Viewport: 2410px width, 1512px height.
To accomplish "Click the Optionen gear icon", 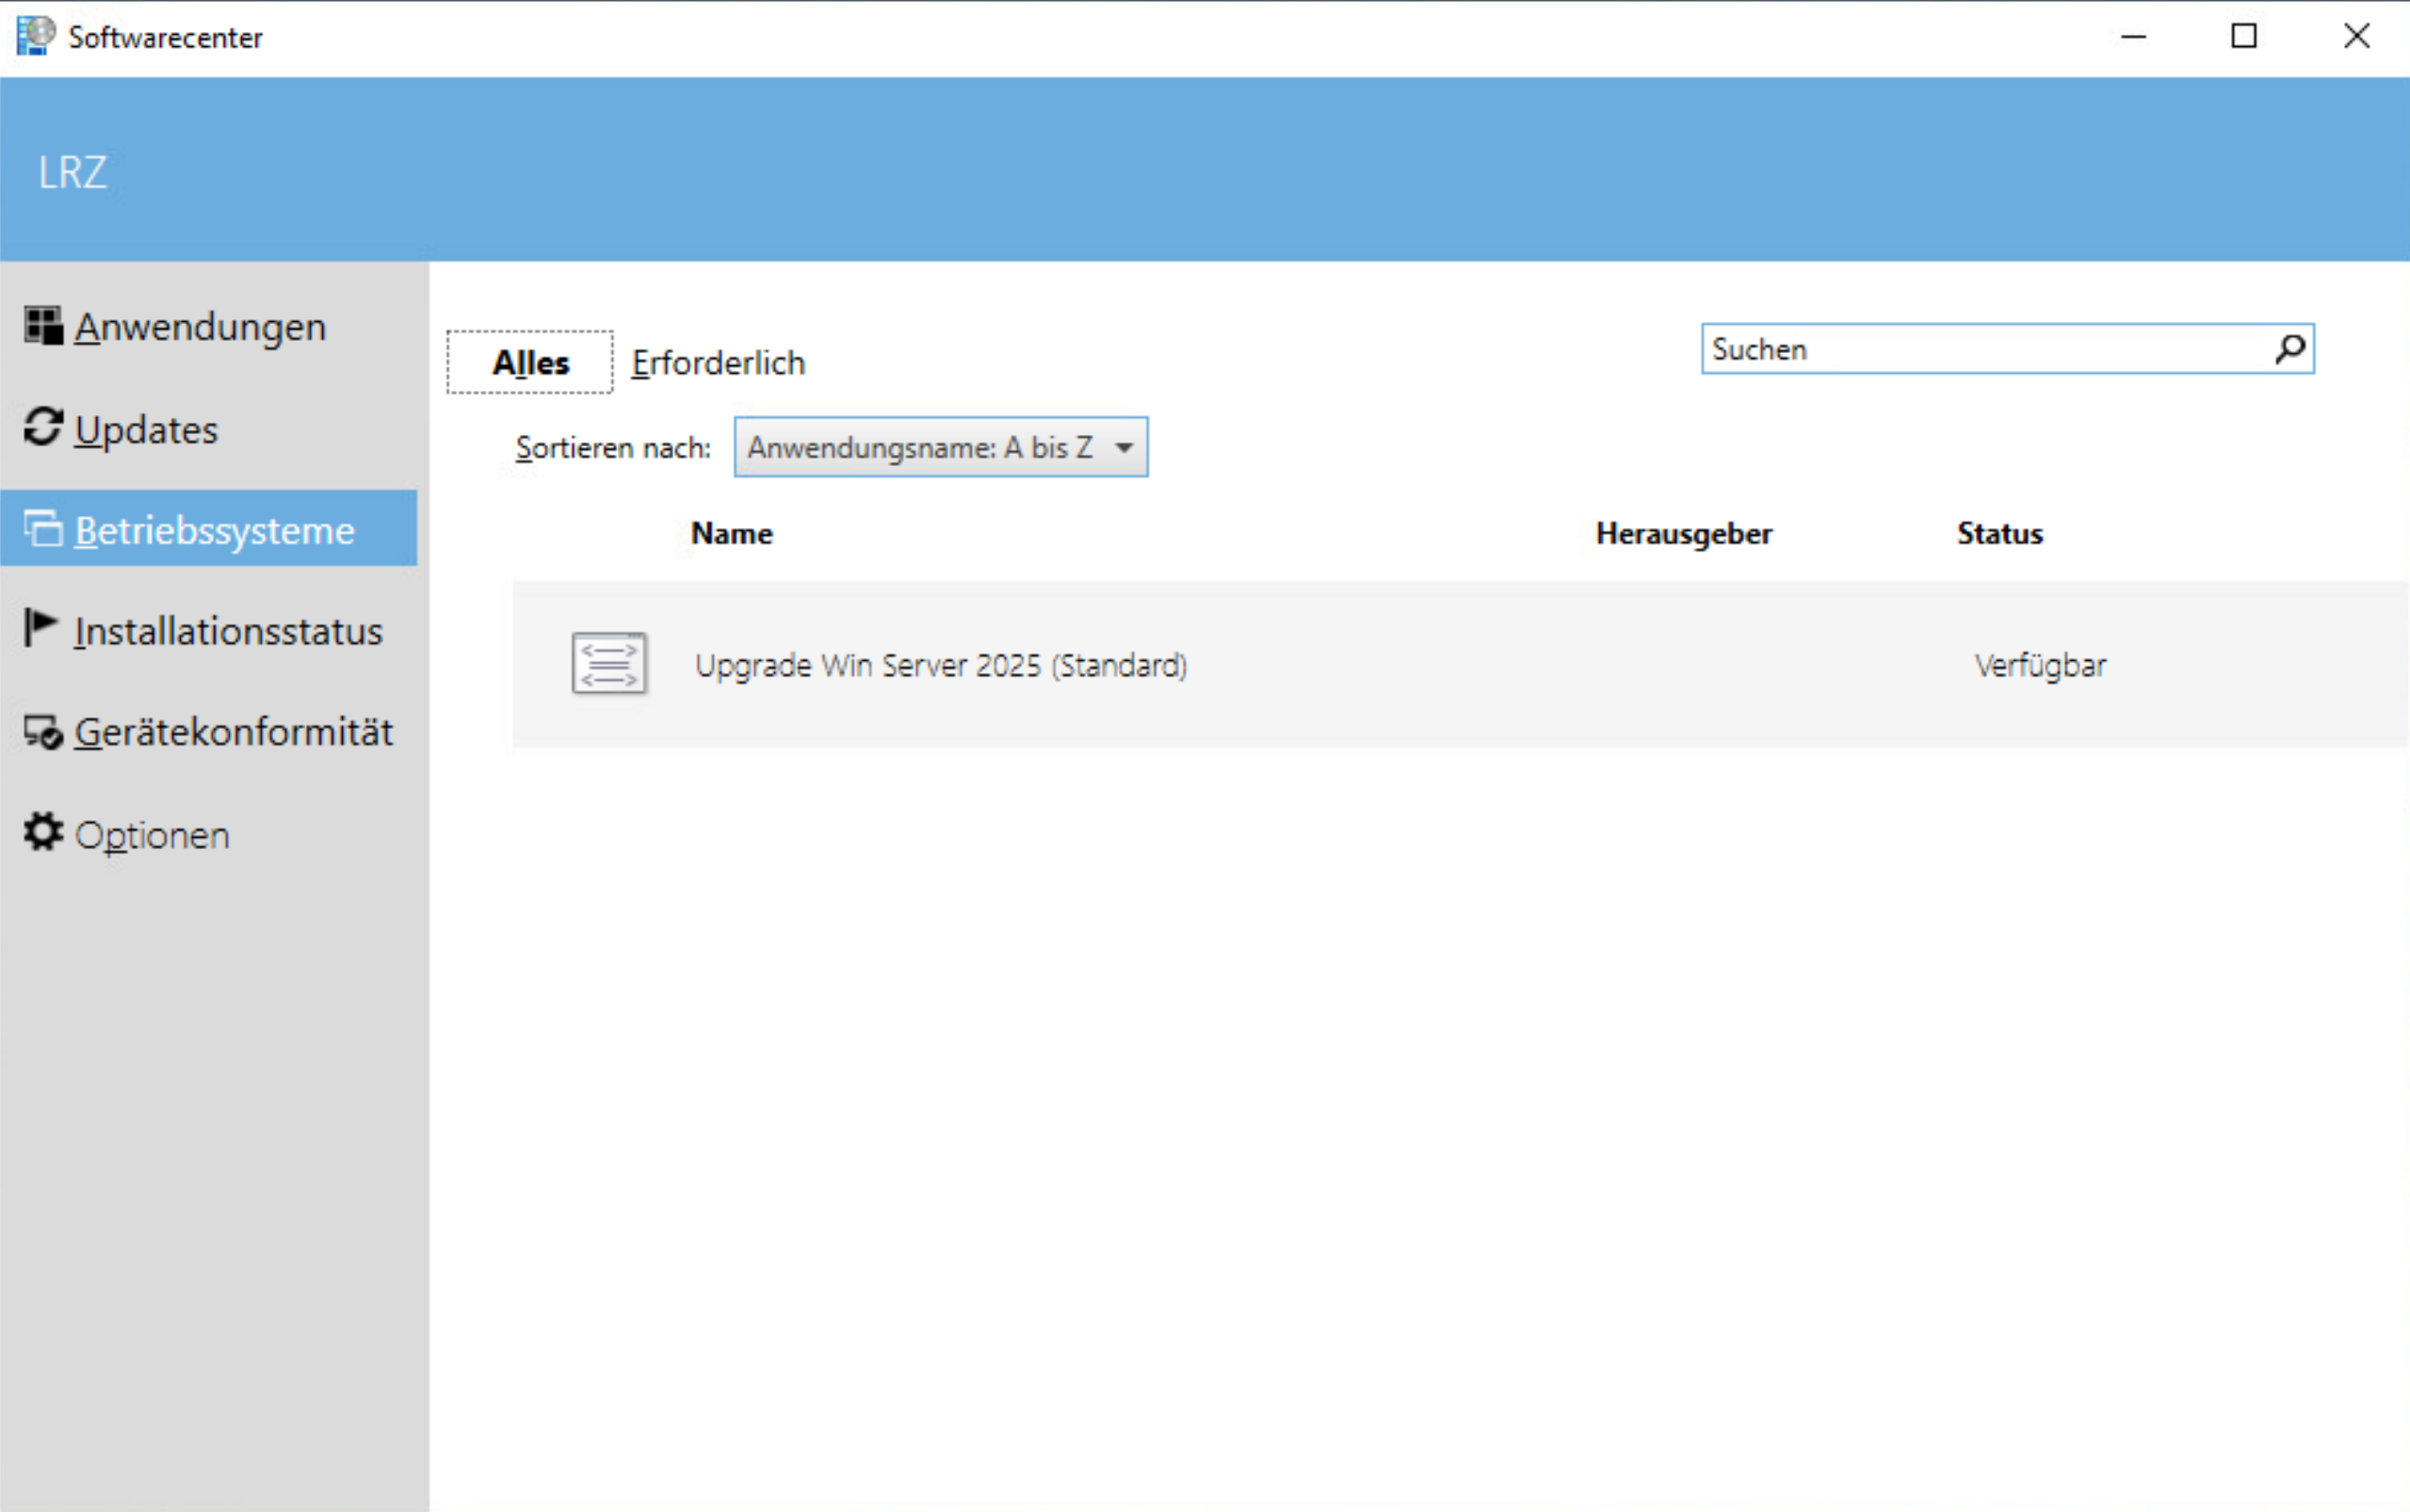I will pos(43,832).
